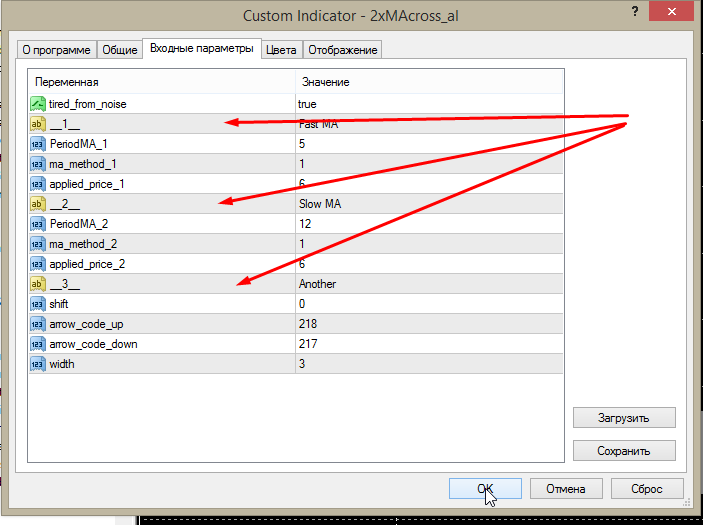Image resolution: width=703 pixels, height=525 pixels.
Task: Click the 123 icon next to shift
Action: pos(38,304)
